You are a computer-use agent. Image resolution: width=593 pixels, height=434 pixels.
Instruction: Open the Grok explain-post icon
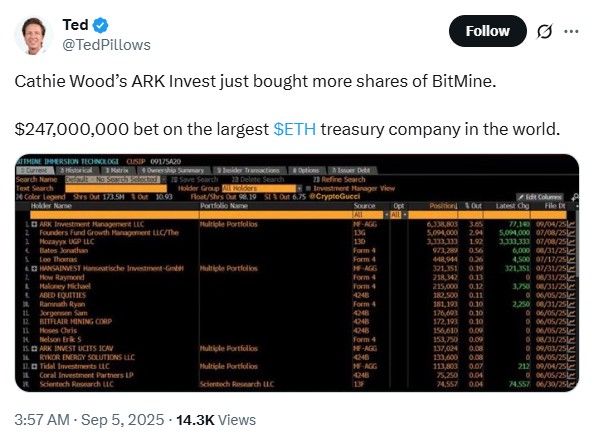coord(544,31)
